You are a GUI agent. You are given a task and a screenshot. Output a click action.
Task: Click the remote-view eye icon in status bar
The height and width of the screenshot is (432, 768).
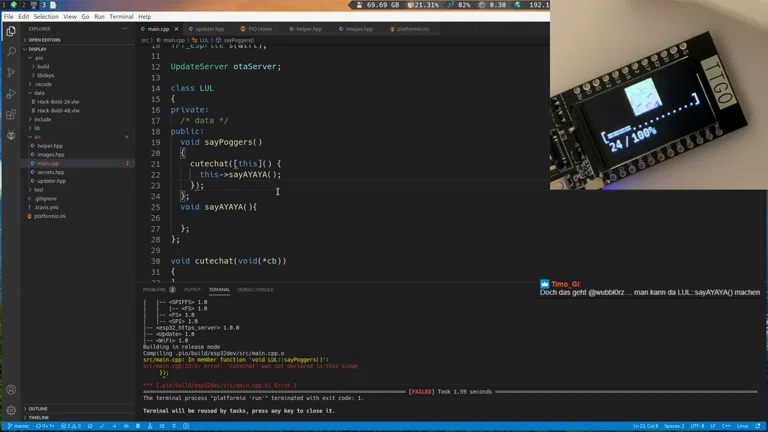coord(126,426)
